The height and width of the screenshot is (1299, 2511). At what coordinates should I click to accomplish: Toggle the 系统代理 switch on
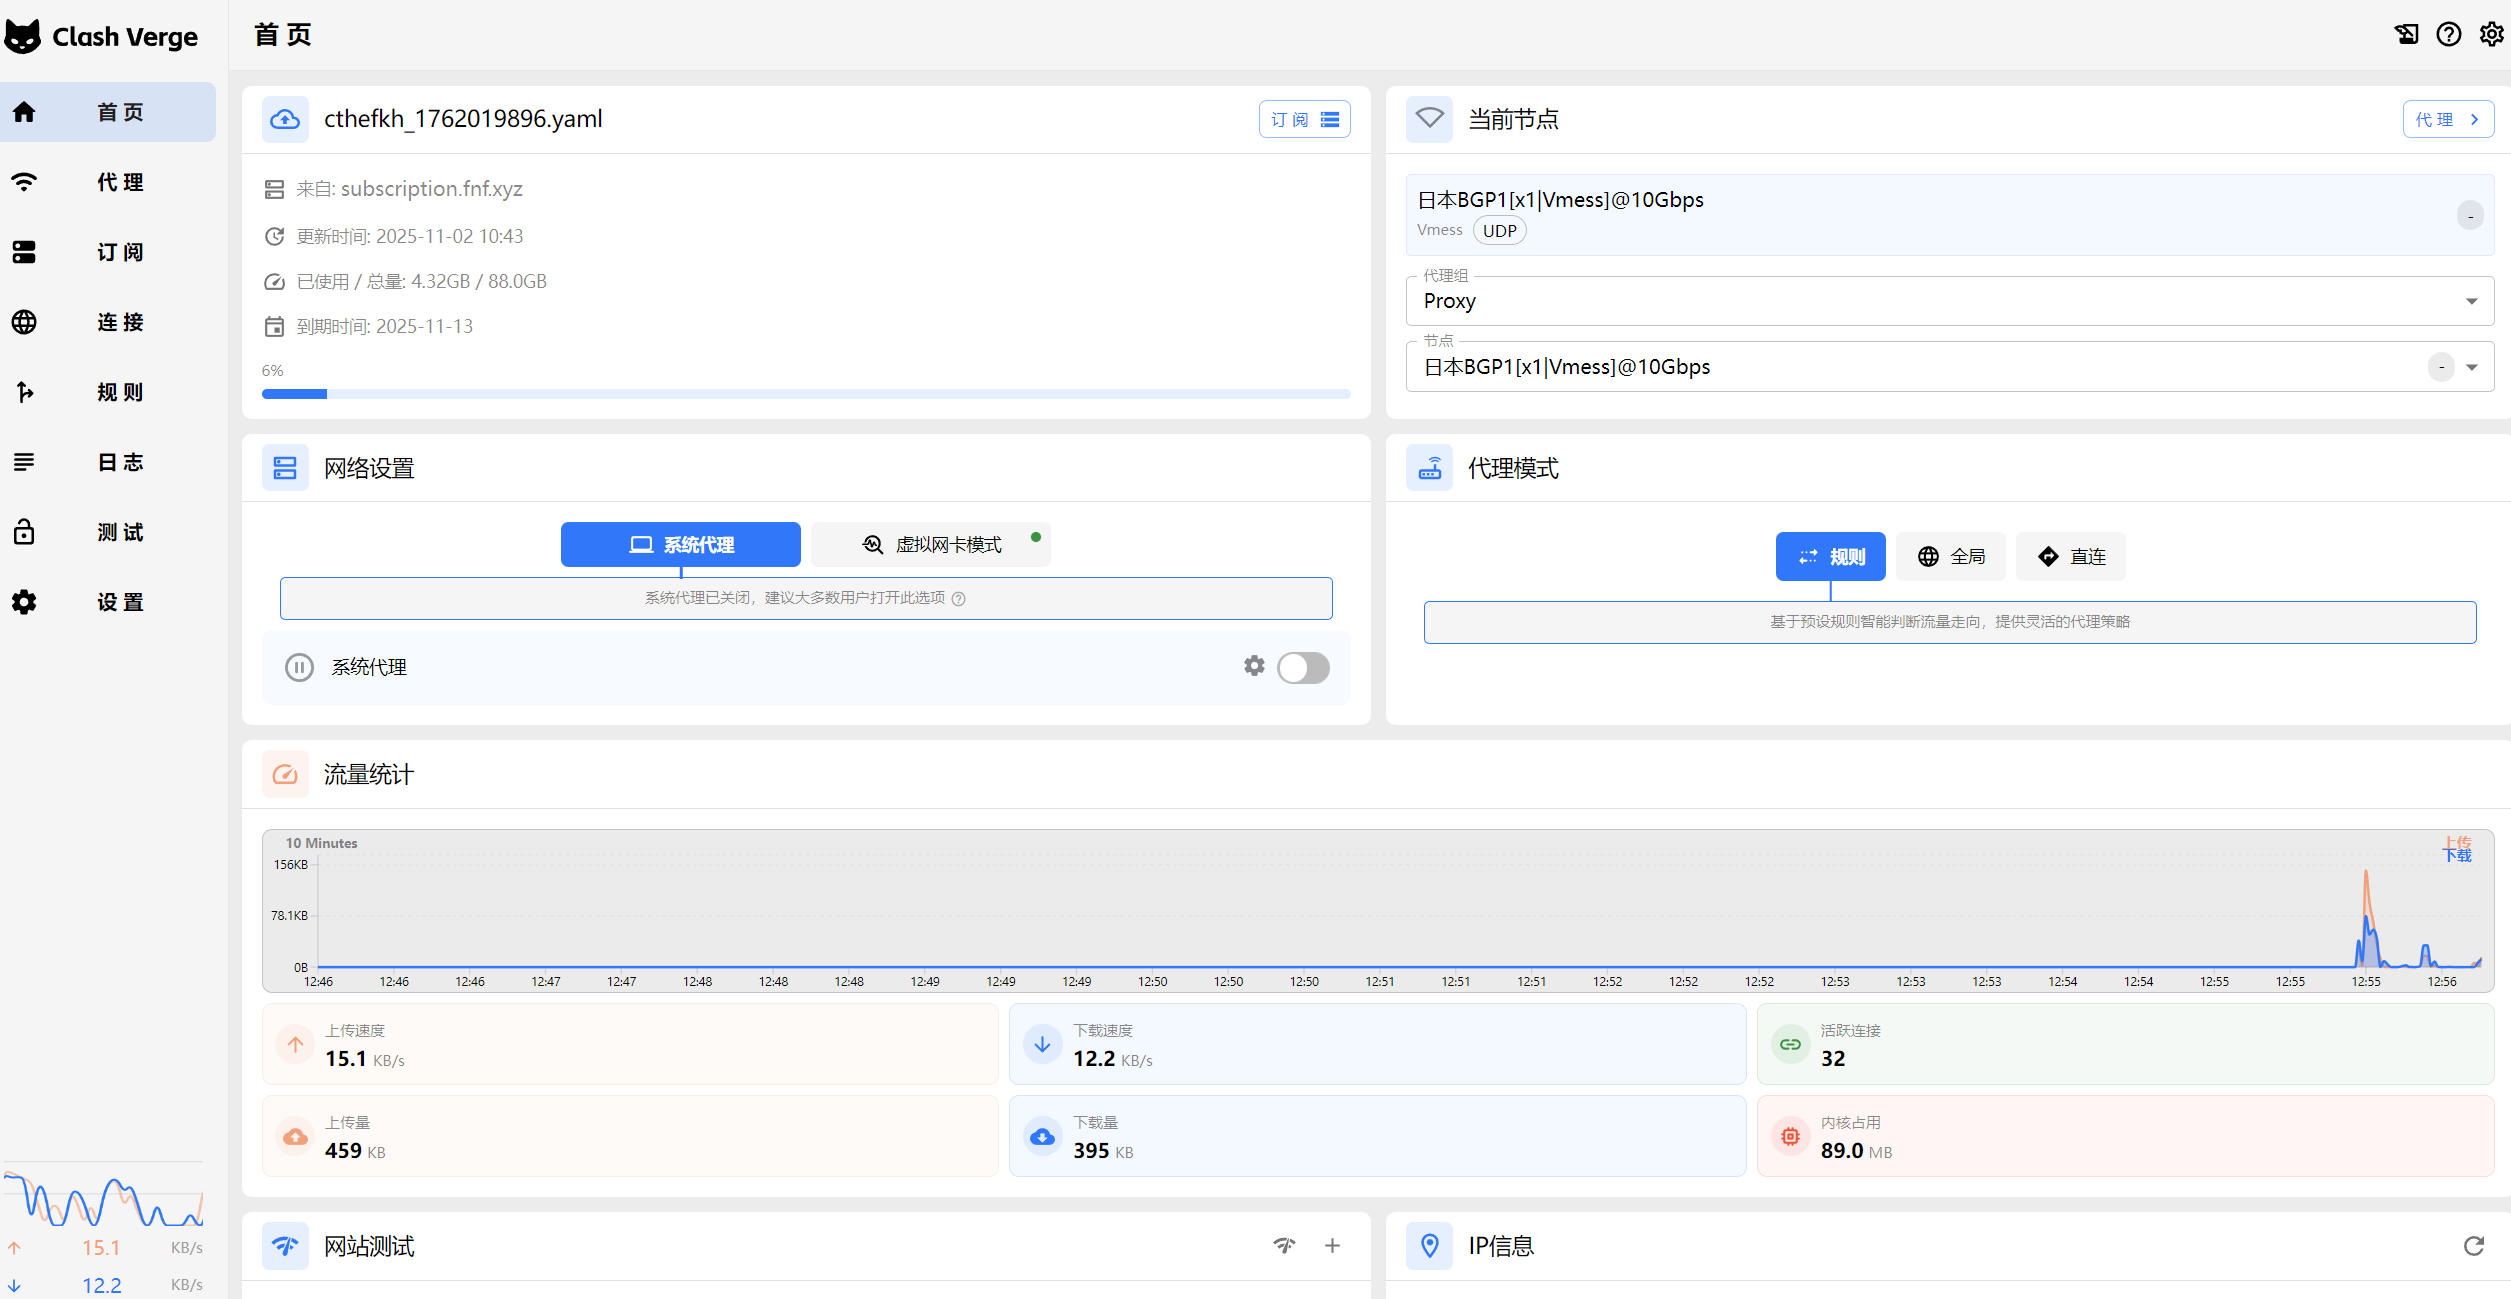point(1303,668)
